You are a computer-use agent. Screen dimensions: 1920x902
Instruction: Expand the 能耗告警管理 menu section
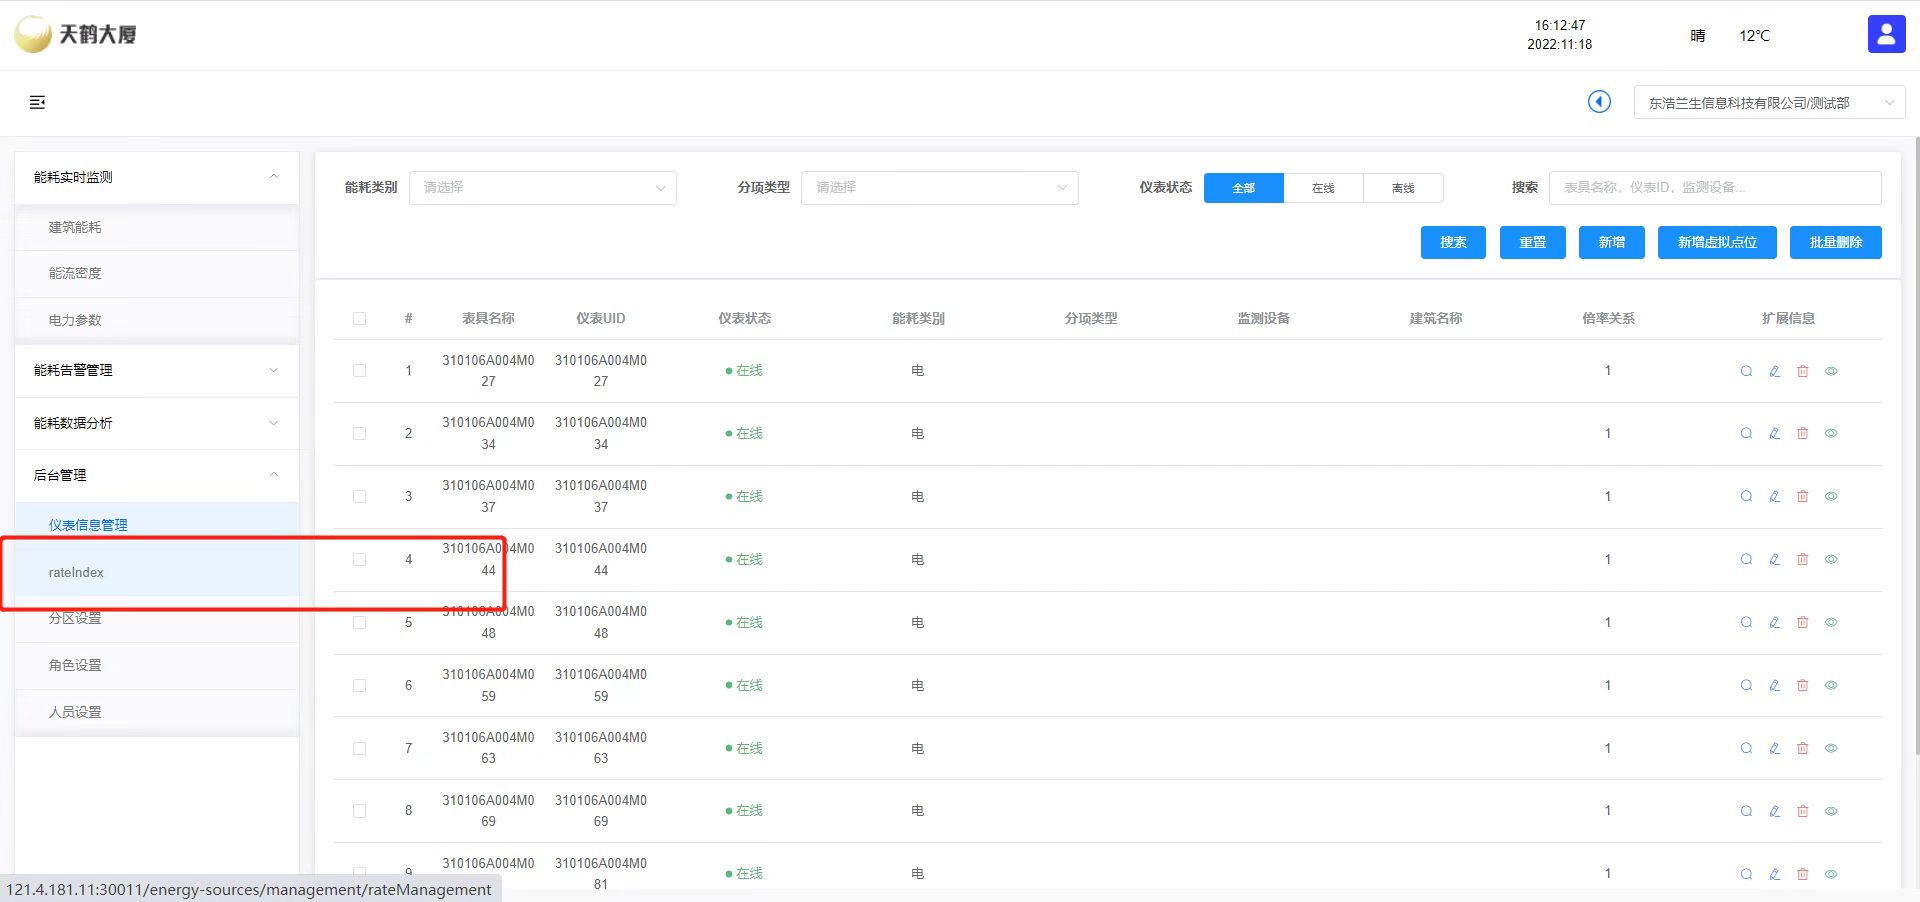[157, 370]
